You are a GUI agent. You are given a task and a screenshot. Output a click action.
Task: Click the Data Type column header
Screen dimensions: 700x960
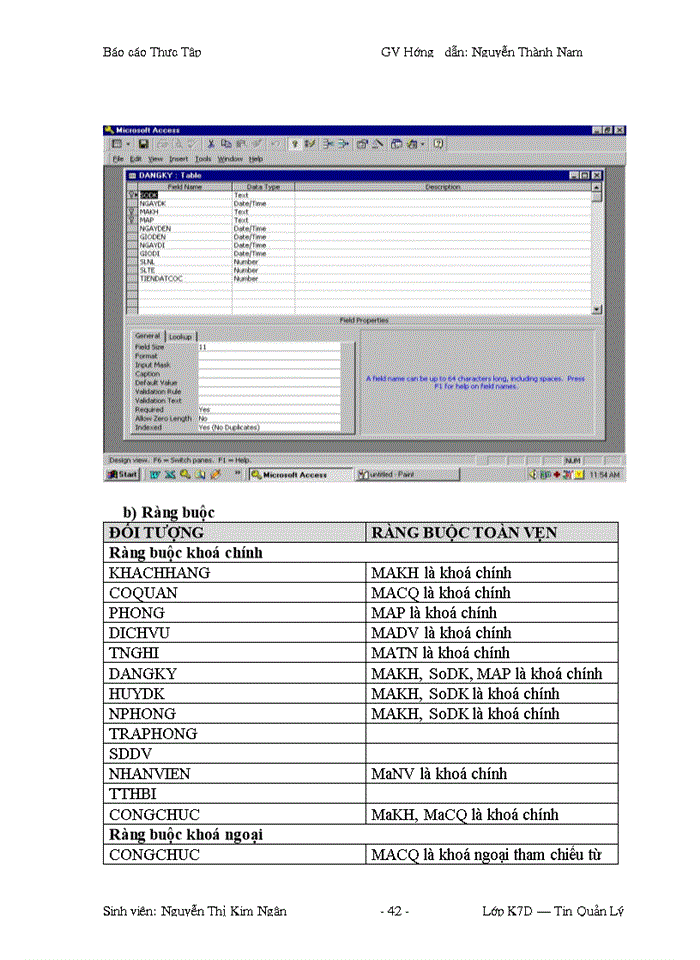263,187
